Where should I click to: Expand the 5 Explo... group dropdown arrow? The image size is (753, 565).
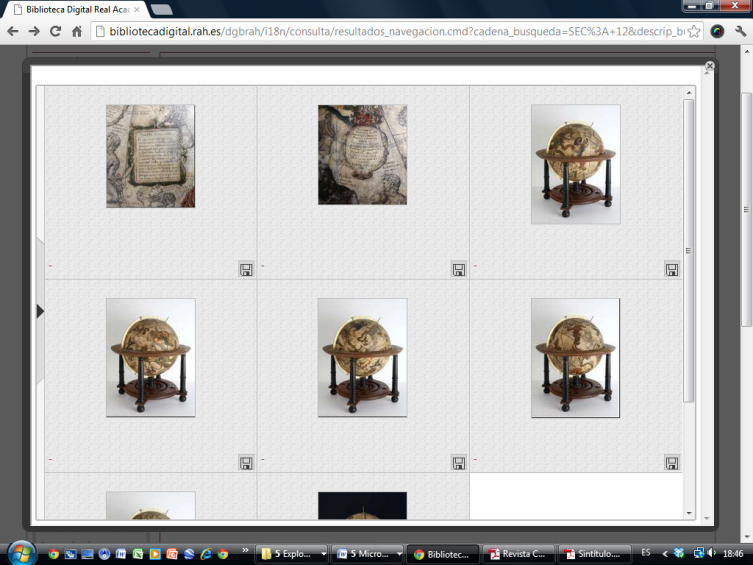(324, 554)
